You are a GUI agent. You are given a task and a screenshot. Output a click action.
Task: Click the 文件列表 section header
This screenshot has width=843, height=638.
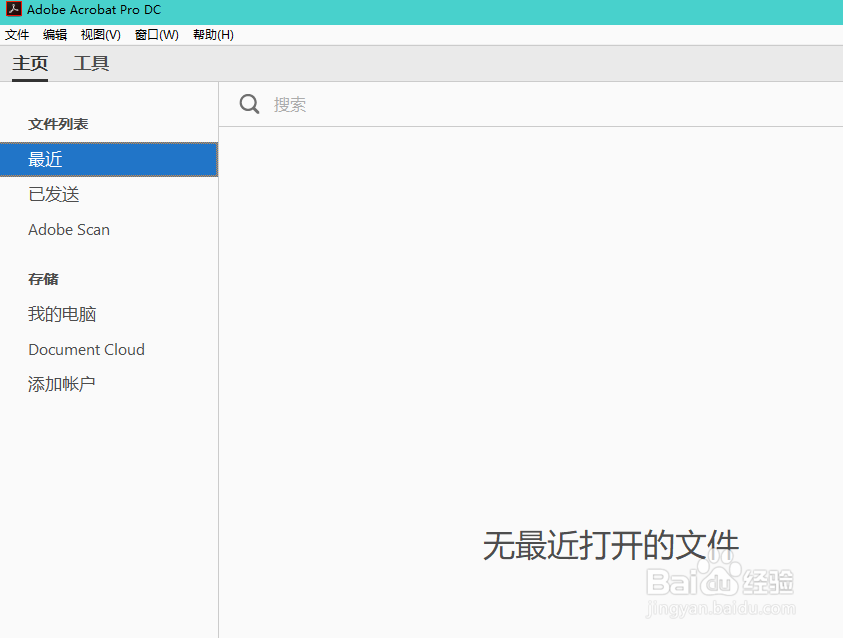click(60, 124)
